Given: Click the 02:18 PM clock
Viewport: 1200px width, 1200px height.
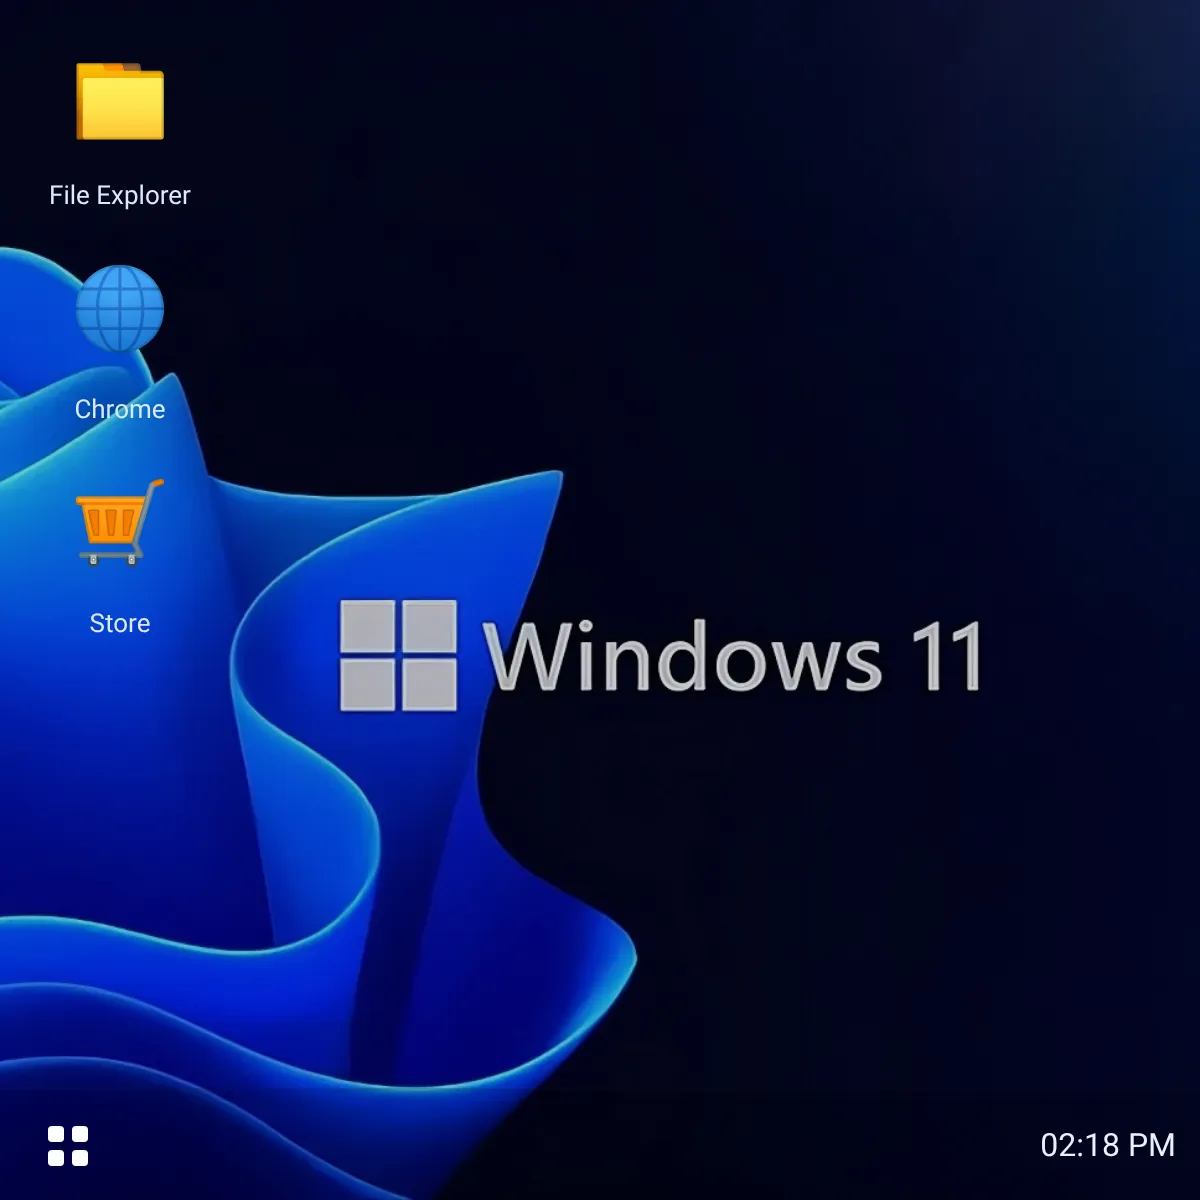Looking at the screenshot, I should pos(1107,1145).
